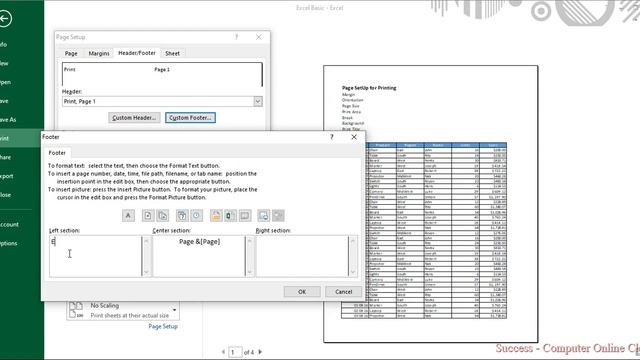Image resolution: width=640 pixels, height=360 pixels.
Task: Click the current page number field
Action: click(x=235, y=352)
